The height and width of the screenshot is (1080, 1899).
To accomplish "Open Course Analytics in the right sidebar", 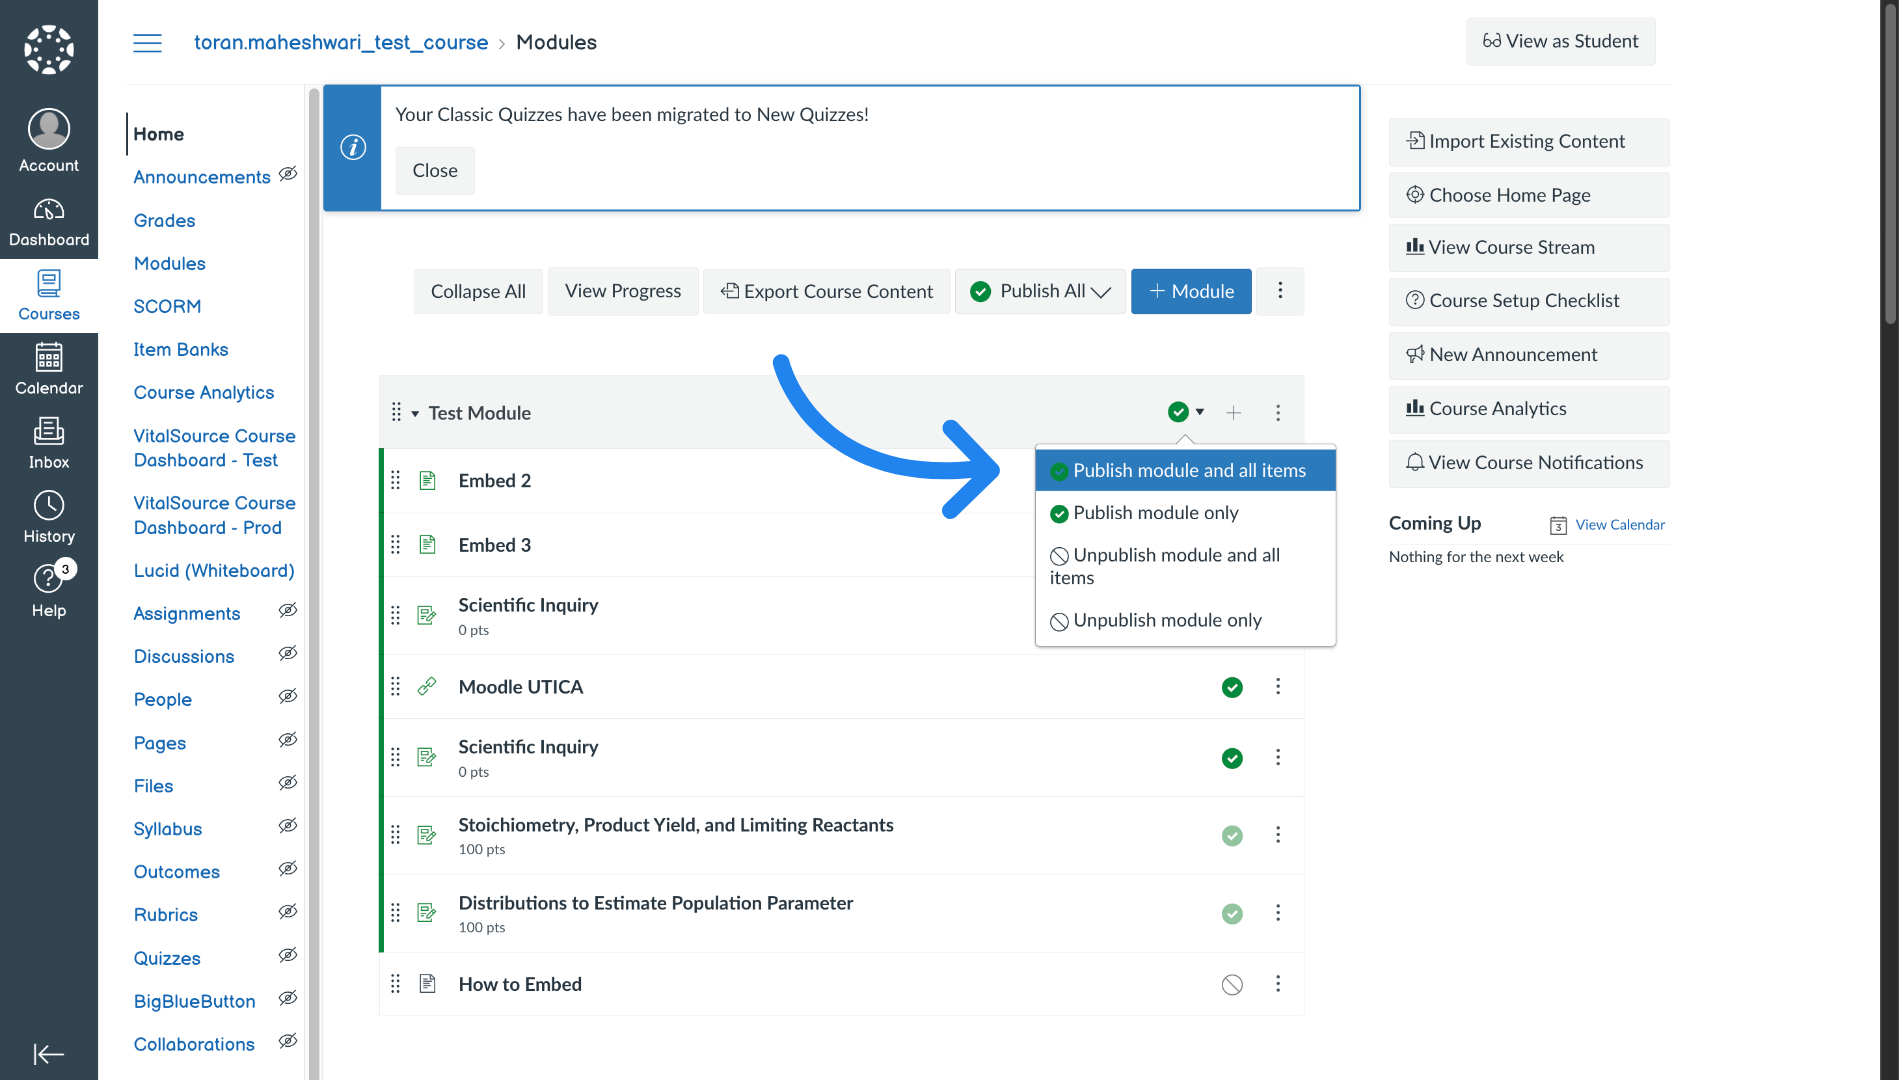I will coord(1528,408).
